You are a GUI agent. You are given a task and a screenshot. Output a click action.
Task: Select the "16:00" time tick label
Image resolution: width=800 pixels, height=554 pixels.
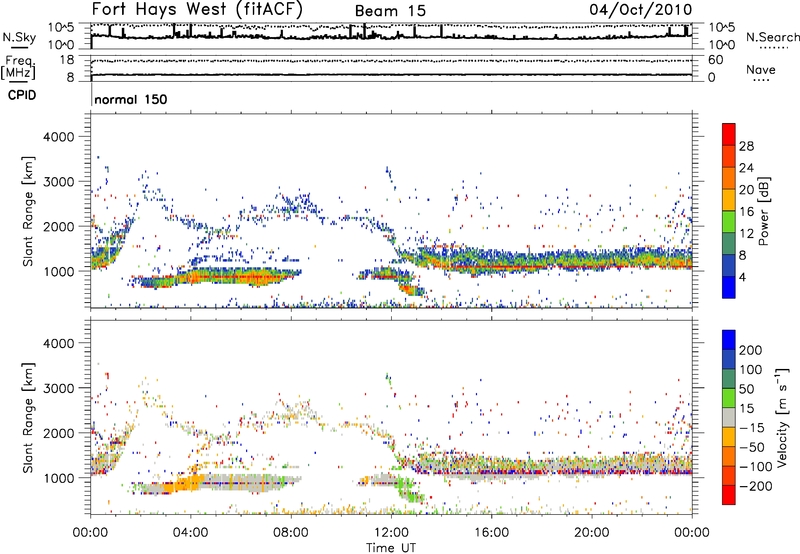[491, 533]
